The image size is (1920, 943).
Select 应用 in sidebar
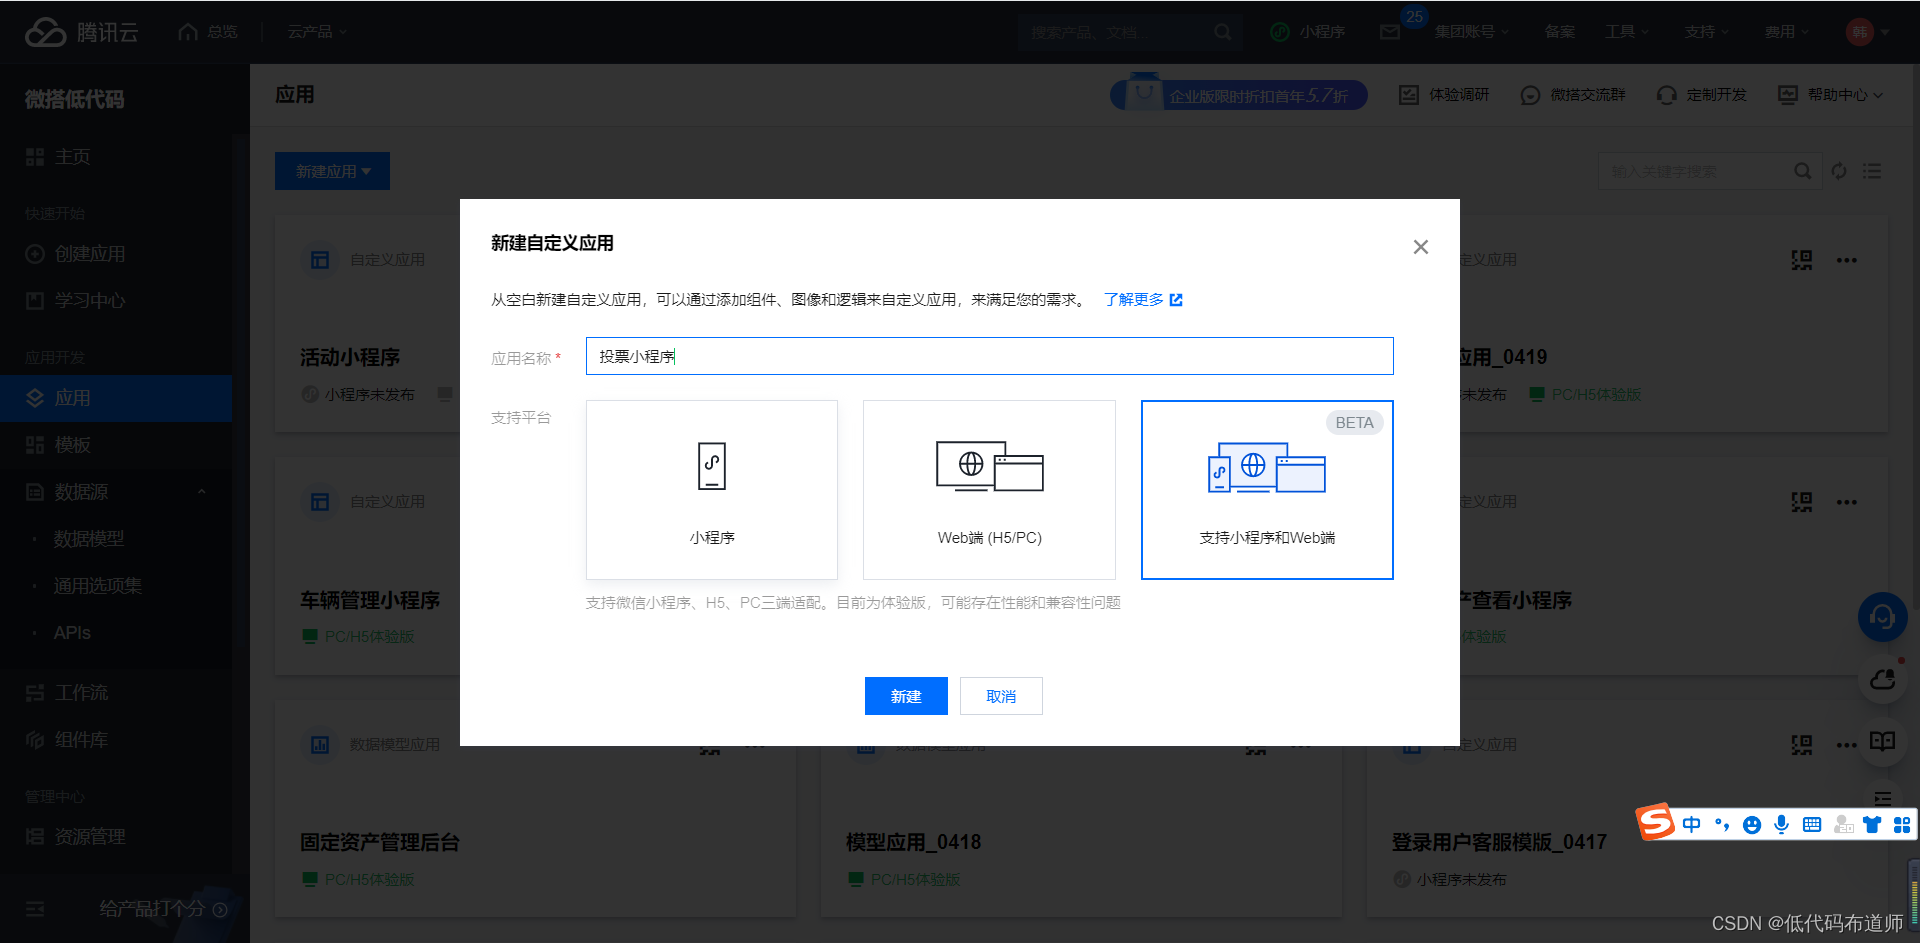click(116, 398)
